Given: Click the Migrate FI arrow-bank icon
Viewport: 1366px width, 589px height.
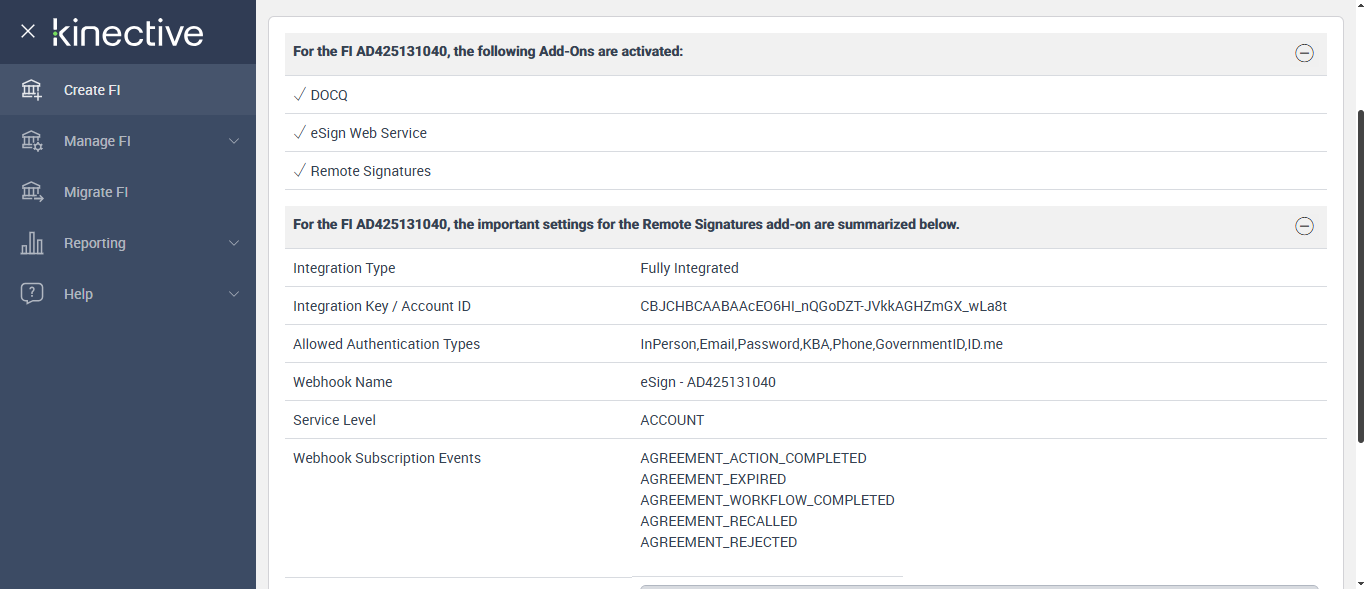Looking at the screenshot, I should point(32,192).
